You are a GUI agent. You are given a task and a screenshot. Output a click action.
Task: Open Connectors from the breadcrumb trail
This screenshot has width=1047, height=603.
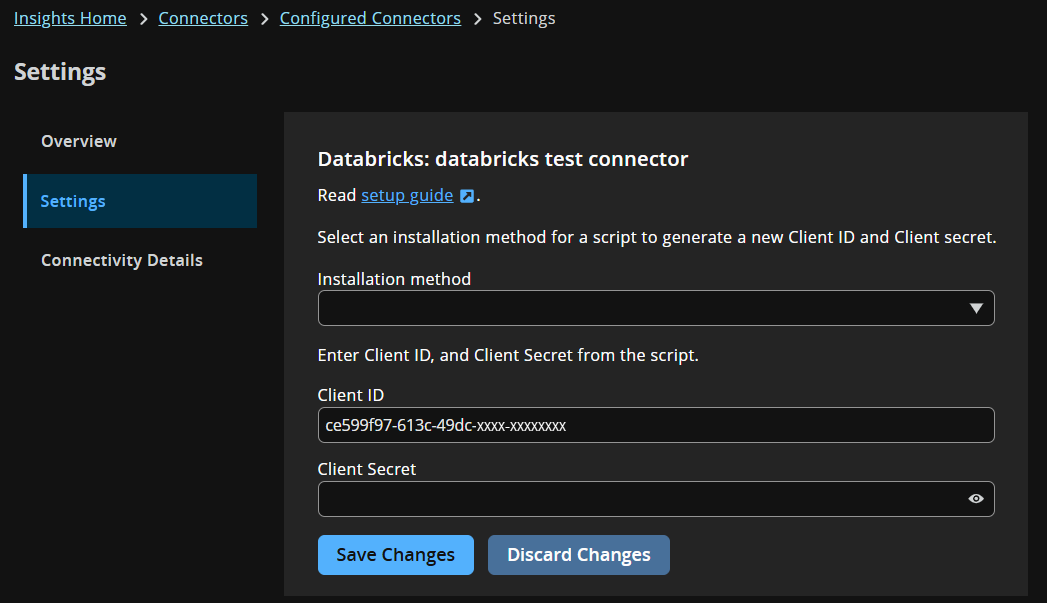(203, 18)
